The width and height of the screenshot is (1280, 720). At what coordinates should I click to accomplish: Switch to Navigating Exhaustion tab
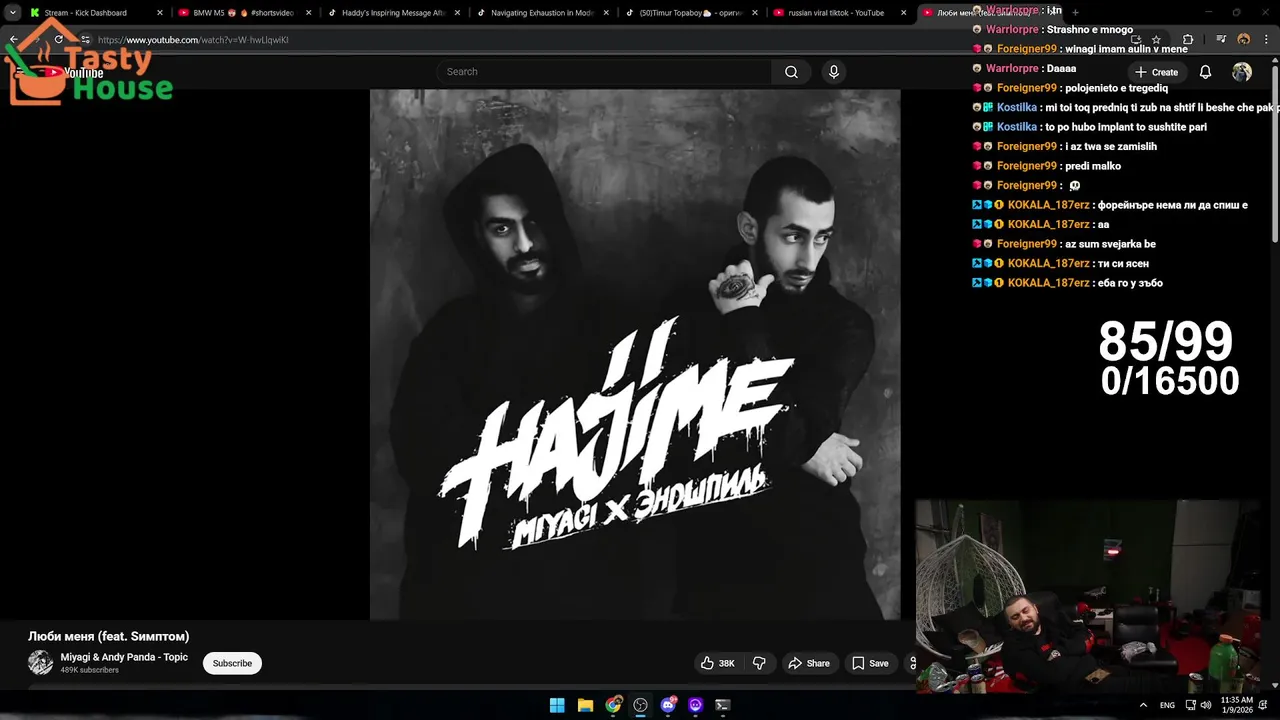[541, 13]
